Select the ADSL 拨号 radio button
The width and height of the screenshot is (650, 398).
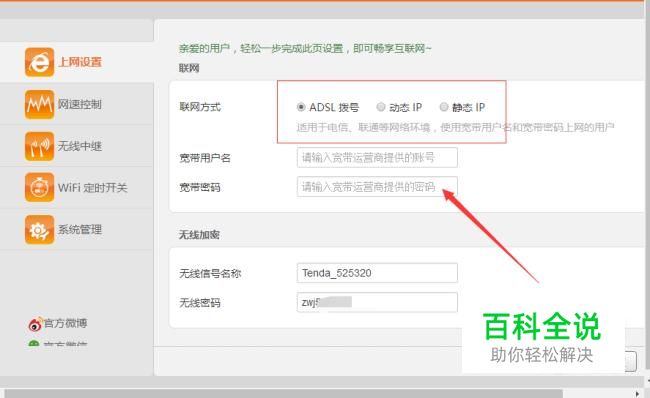coord(301,107)
